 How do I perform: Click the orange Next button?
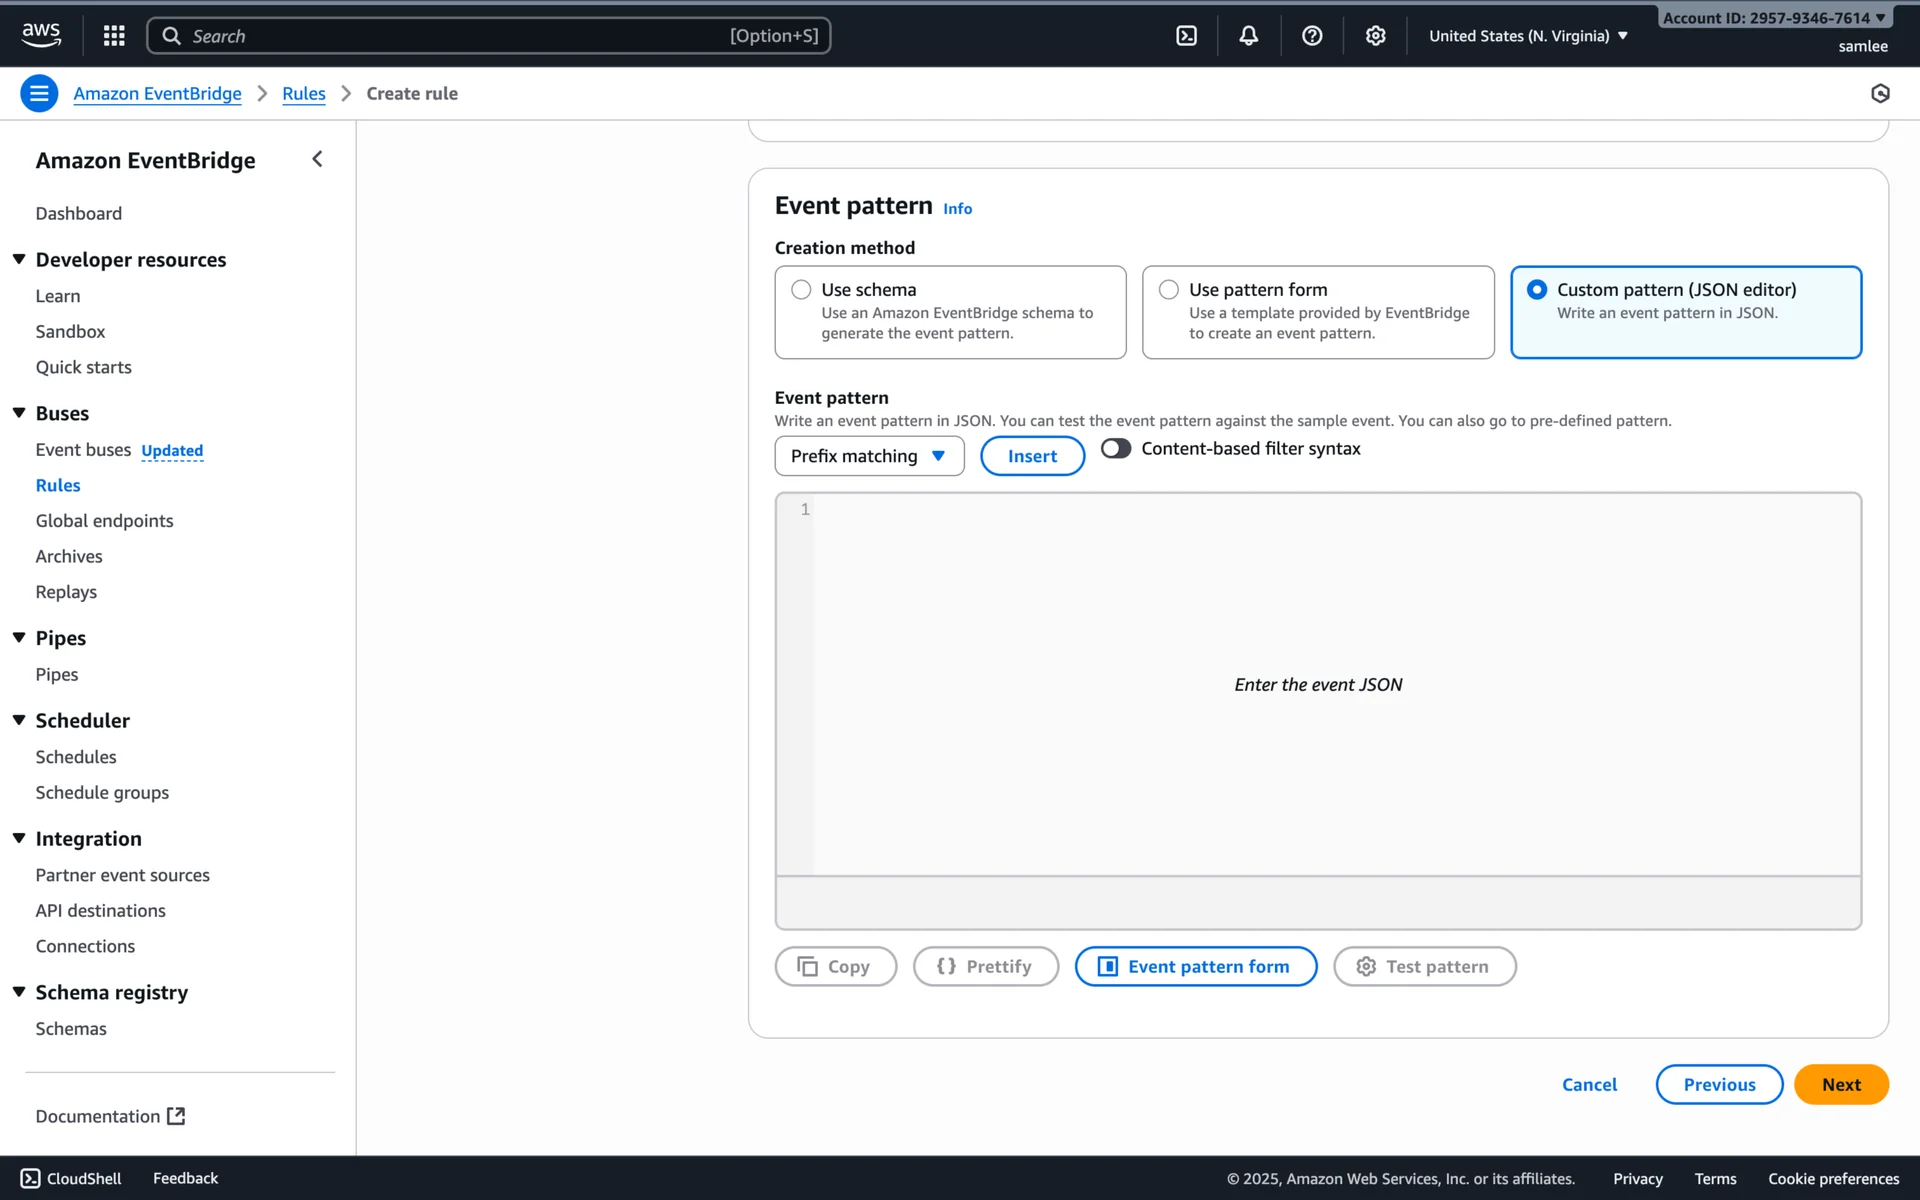(x=1840, y=1084)
